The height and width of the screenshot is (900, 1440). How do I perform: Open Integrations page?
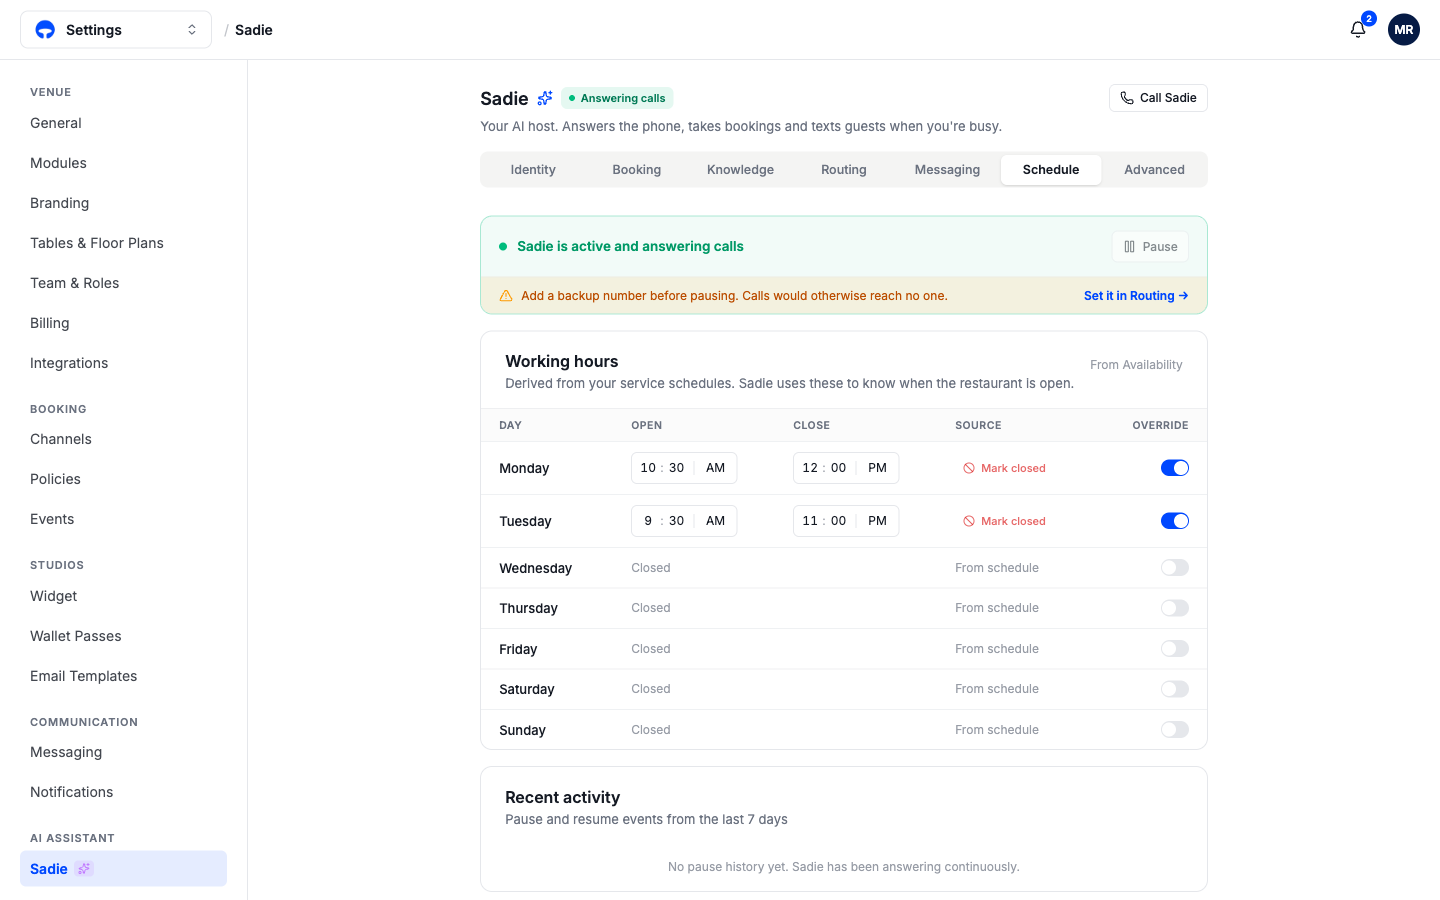point(123,363)
